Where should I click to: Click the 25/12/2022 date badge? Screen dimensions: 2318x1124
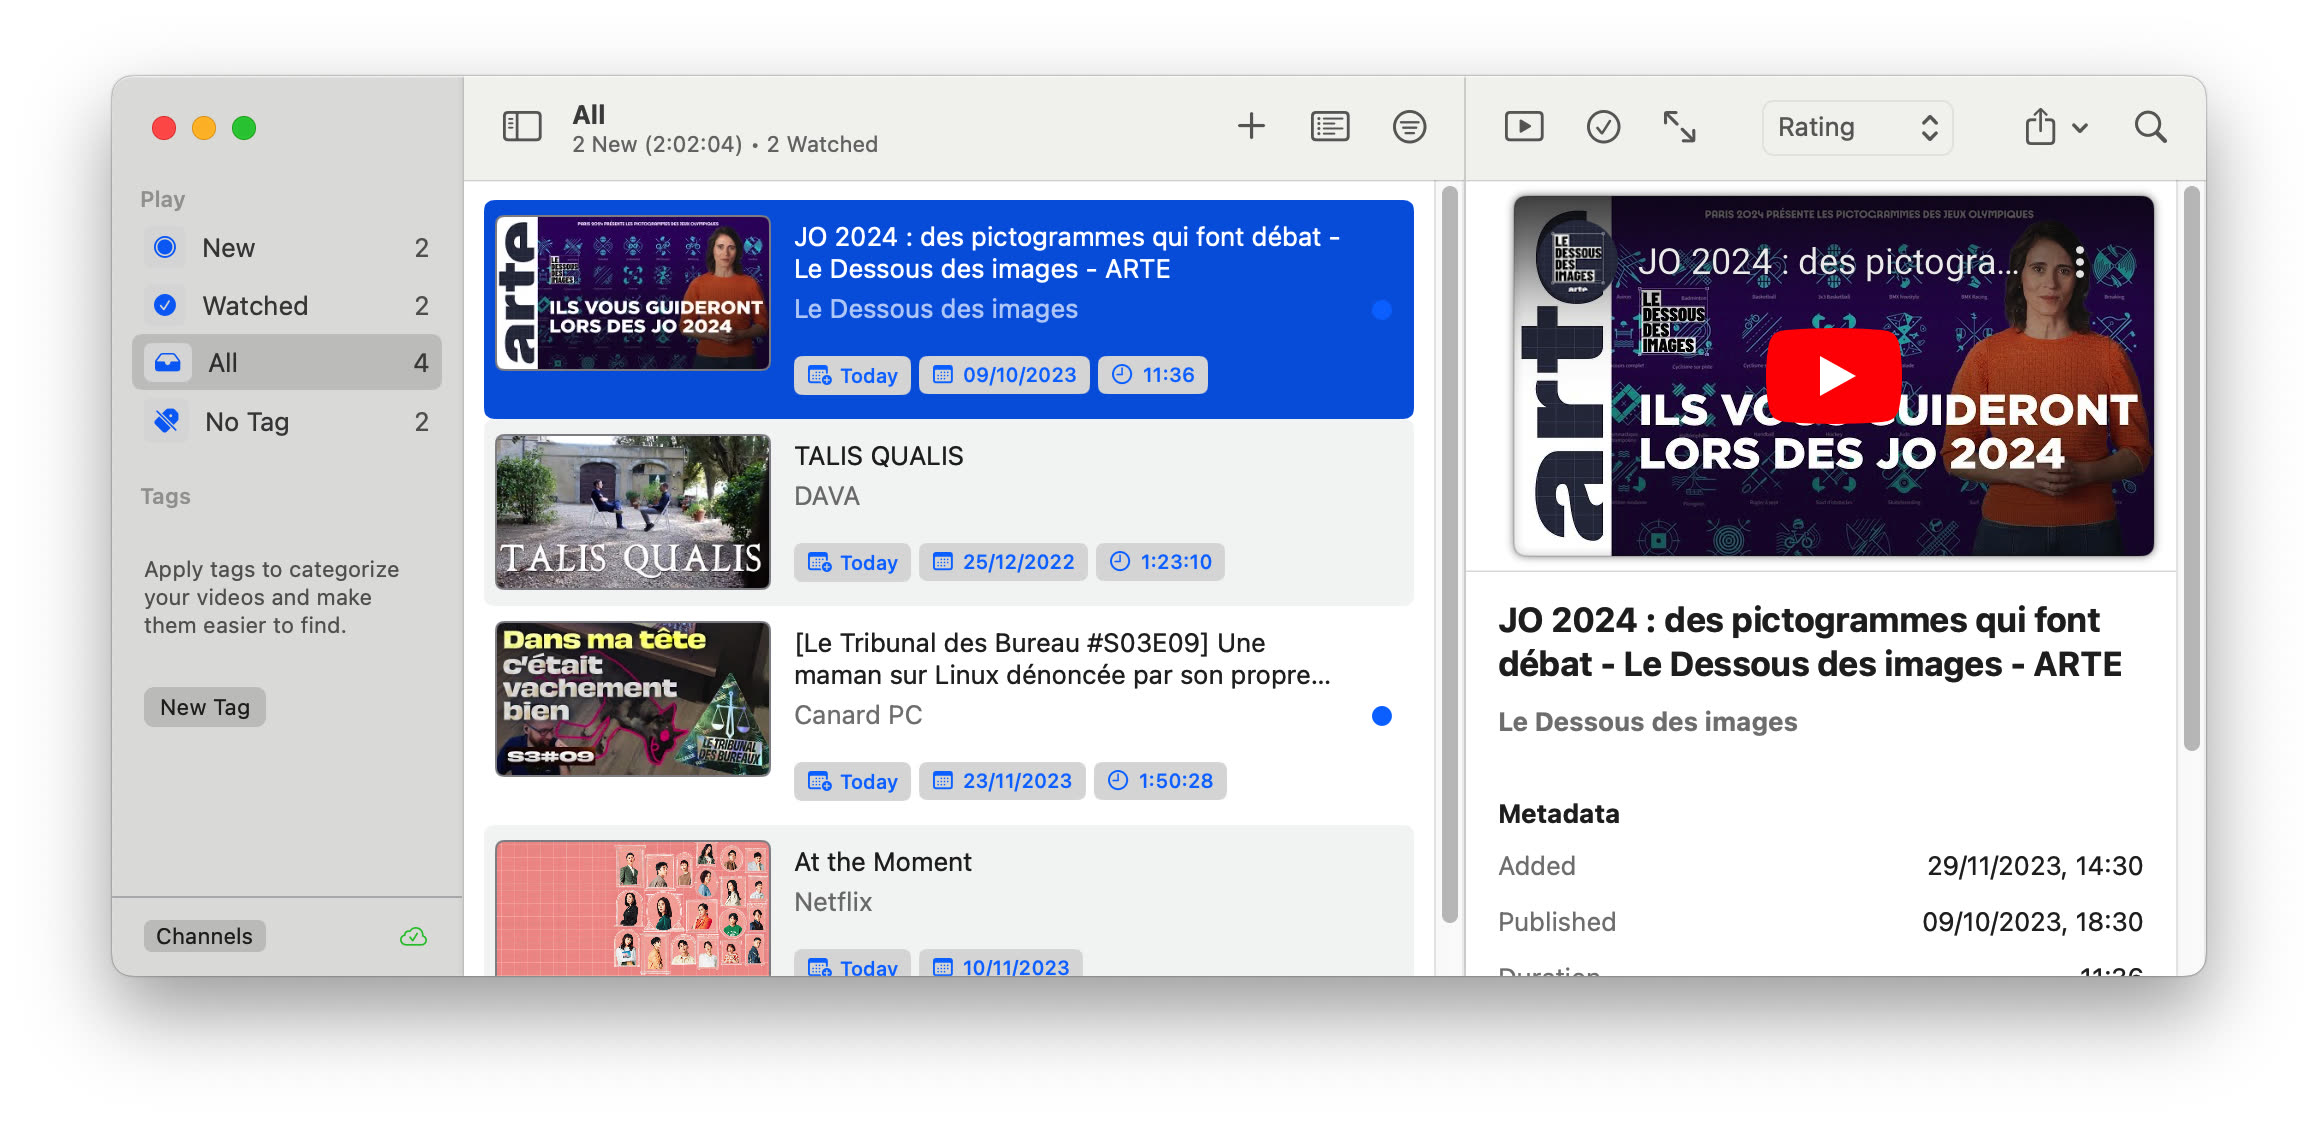point(1003,562)
